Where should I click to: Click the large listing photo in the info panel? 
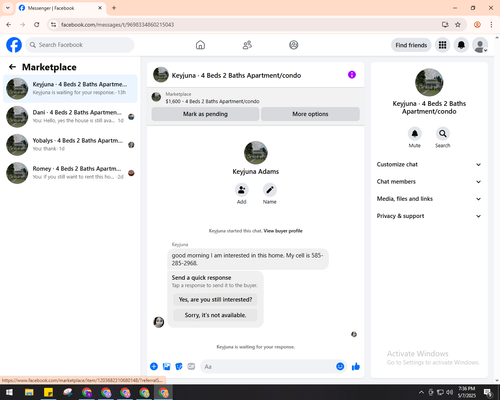[x=429, y=82]
